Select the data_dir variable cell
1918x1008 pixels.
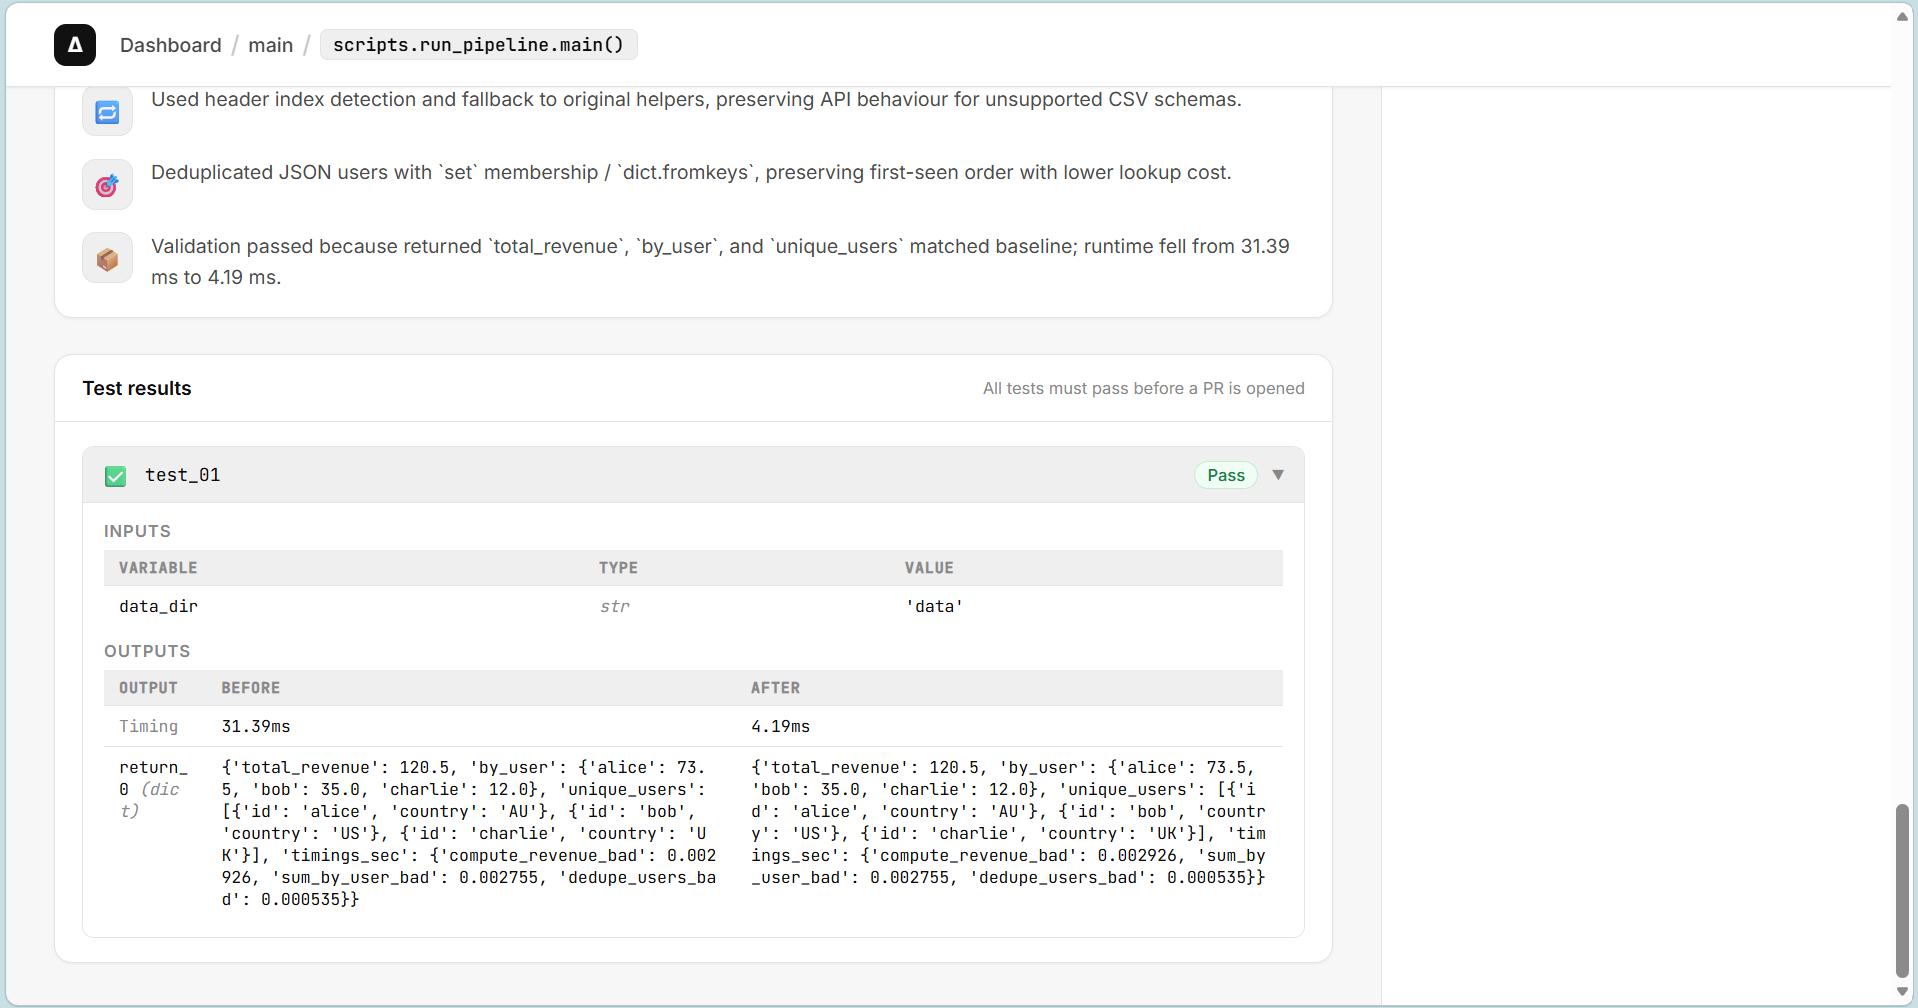(x=159, y=606)
